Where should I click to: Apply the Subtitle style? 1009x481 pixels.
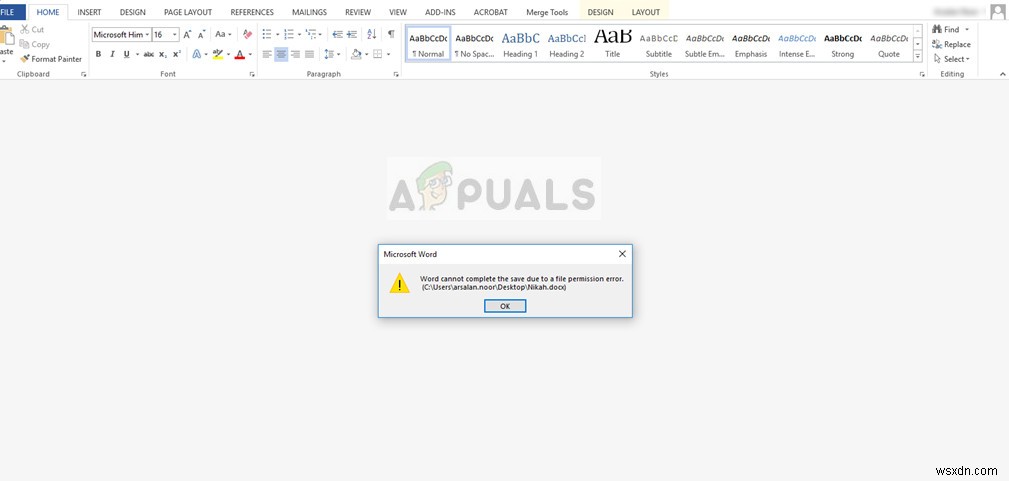point(658,44)
